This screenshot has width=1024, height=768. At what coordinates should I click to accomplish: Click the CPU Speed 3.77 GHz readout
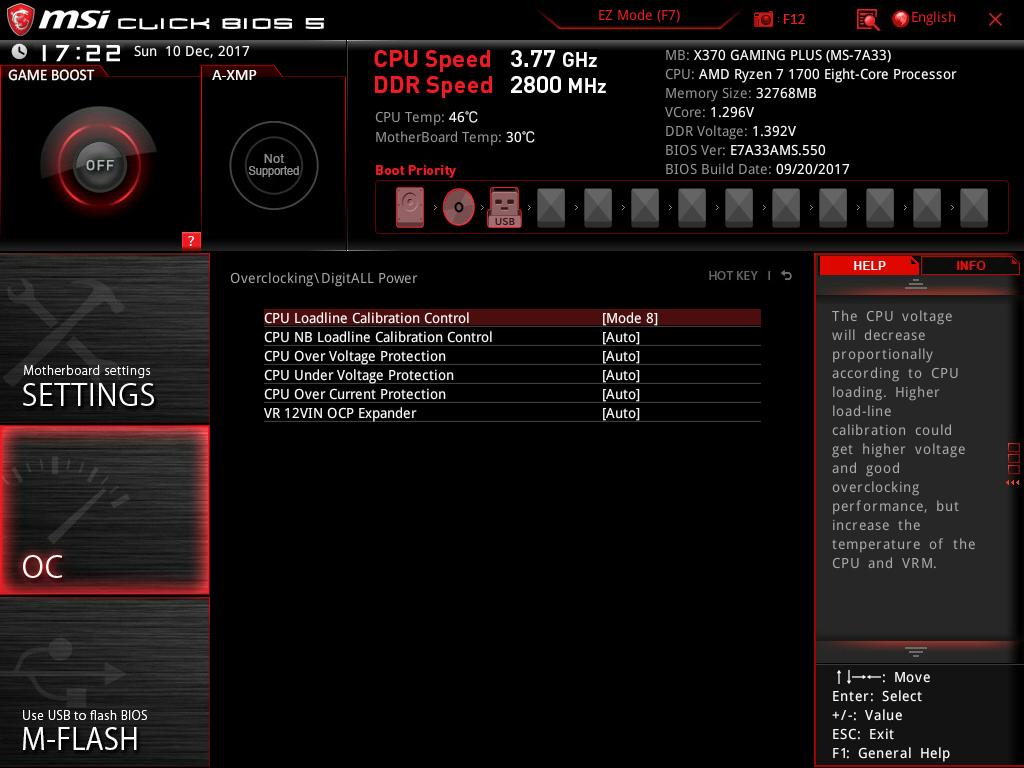[485, 59]
